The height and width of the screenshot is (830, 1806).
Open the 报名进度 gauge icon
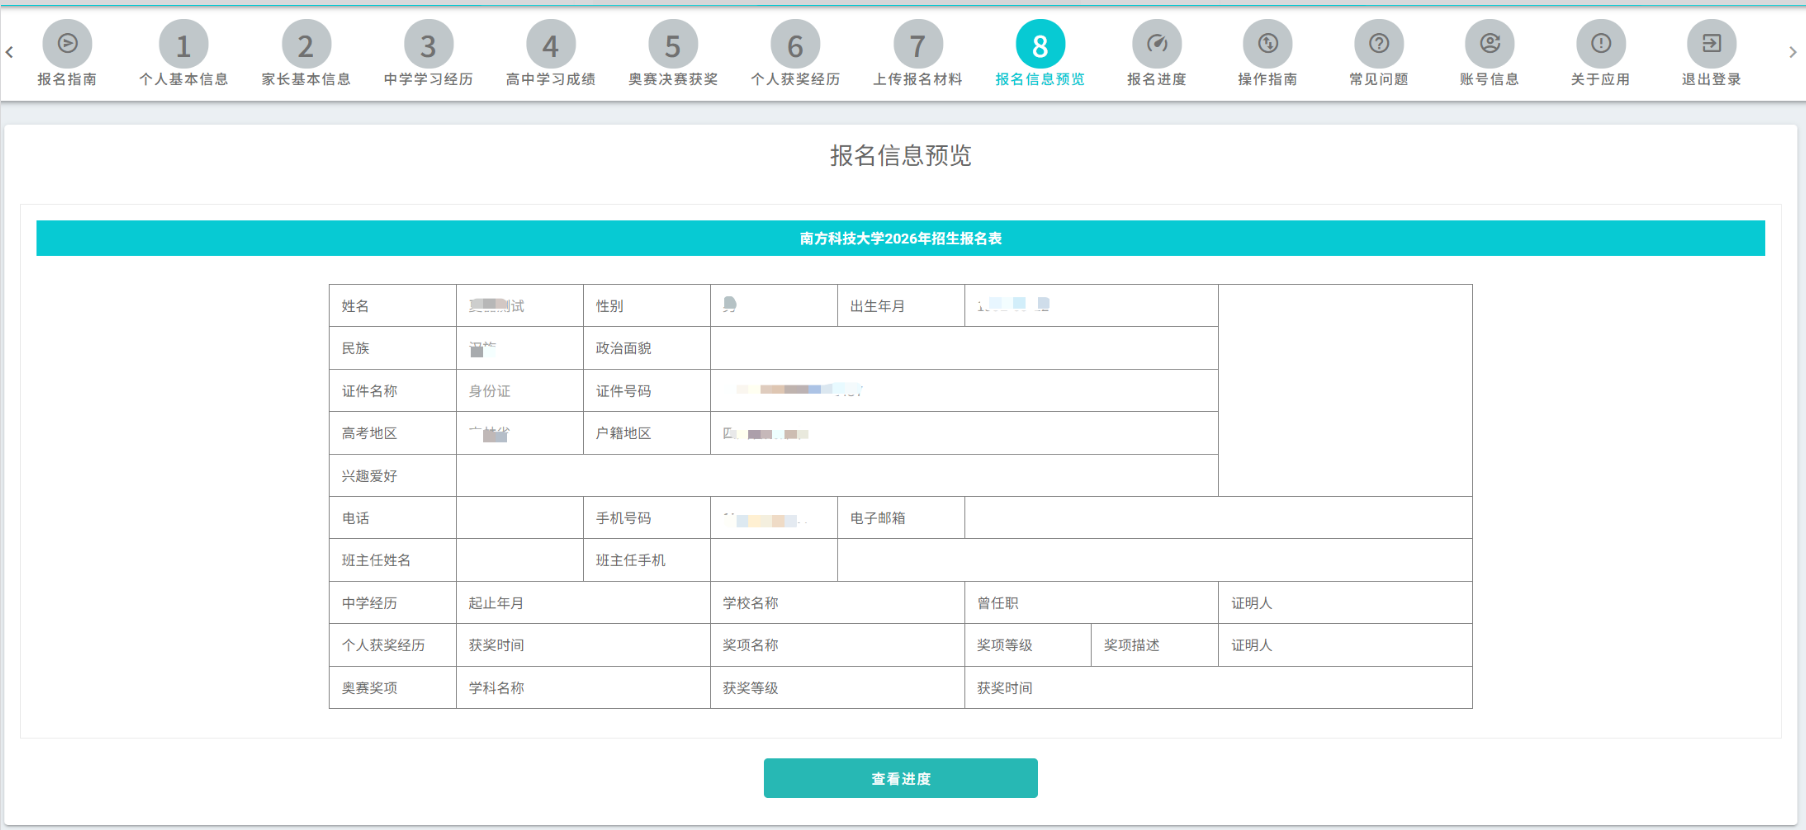tap(1156, 45)
